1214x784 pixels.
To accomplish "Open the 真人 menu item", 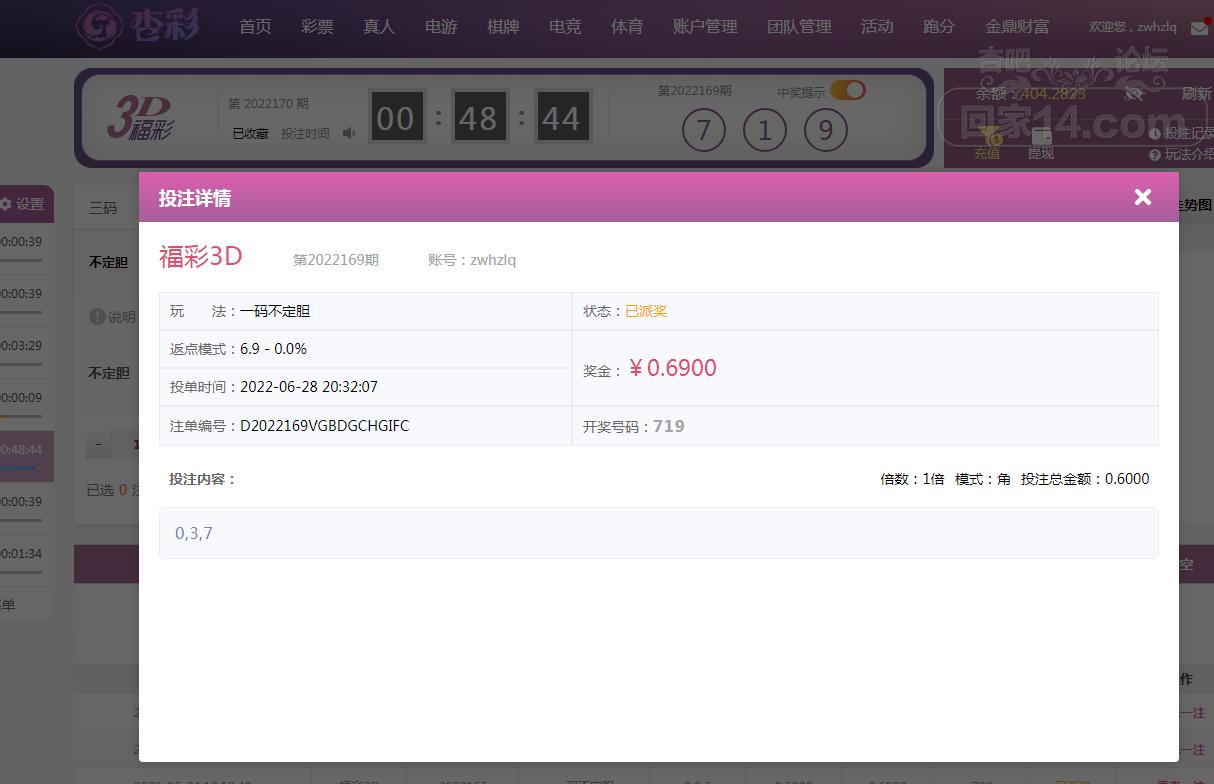I will click(x=379, y=27).
